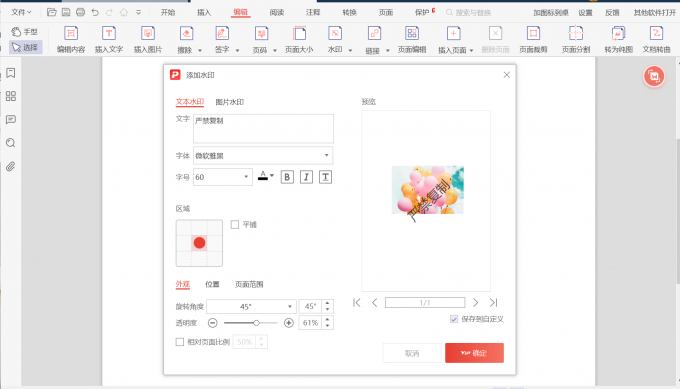Click the 编辑内容 edit content tool
The height and width of the screenshot is (389, 680).
(x=71, y=39)
